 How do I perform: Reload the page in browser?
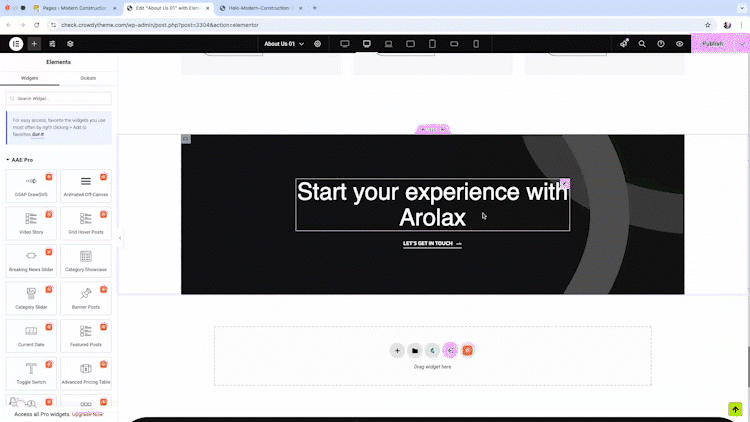point(37,25)
